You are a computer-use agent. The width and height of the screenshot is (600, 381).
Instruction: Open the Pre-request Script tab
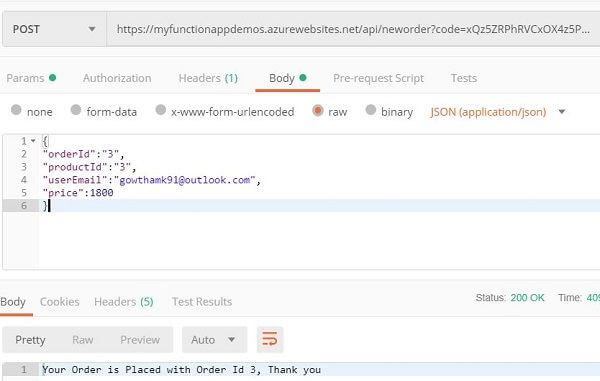pos(378,78)
